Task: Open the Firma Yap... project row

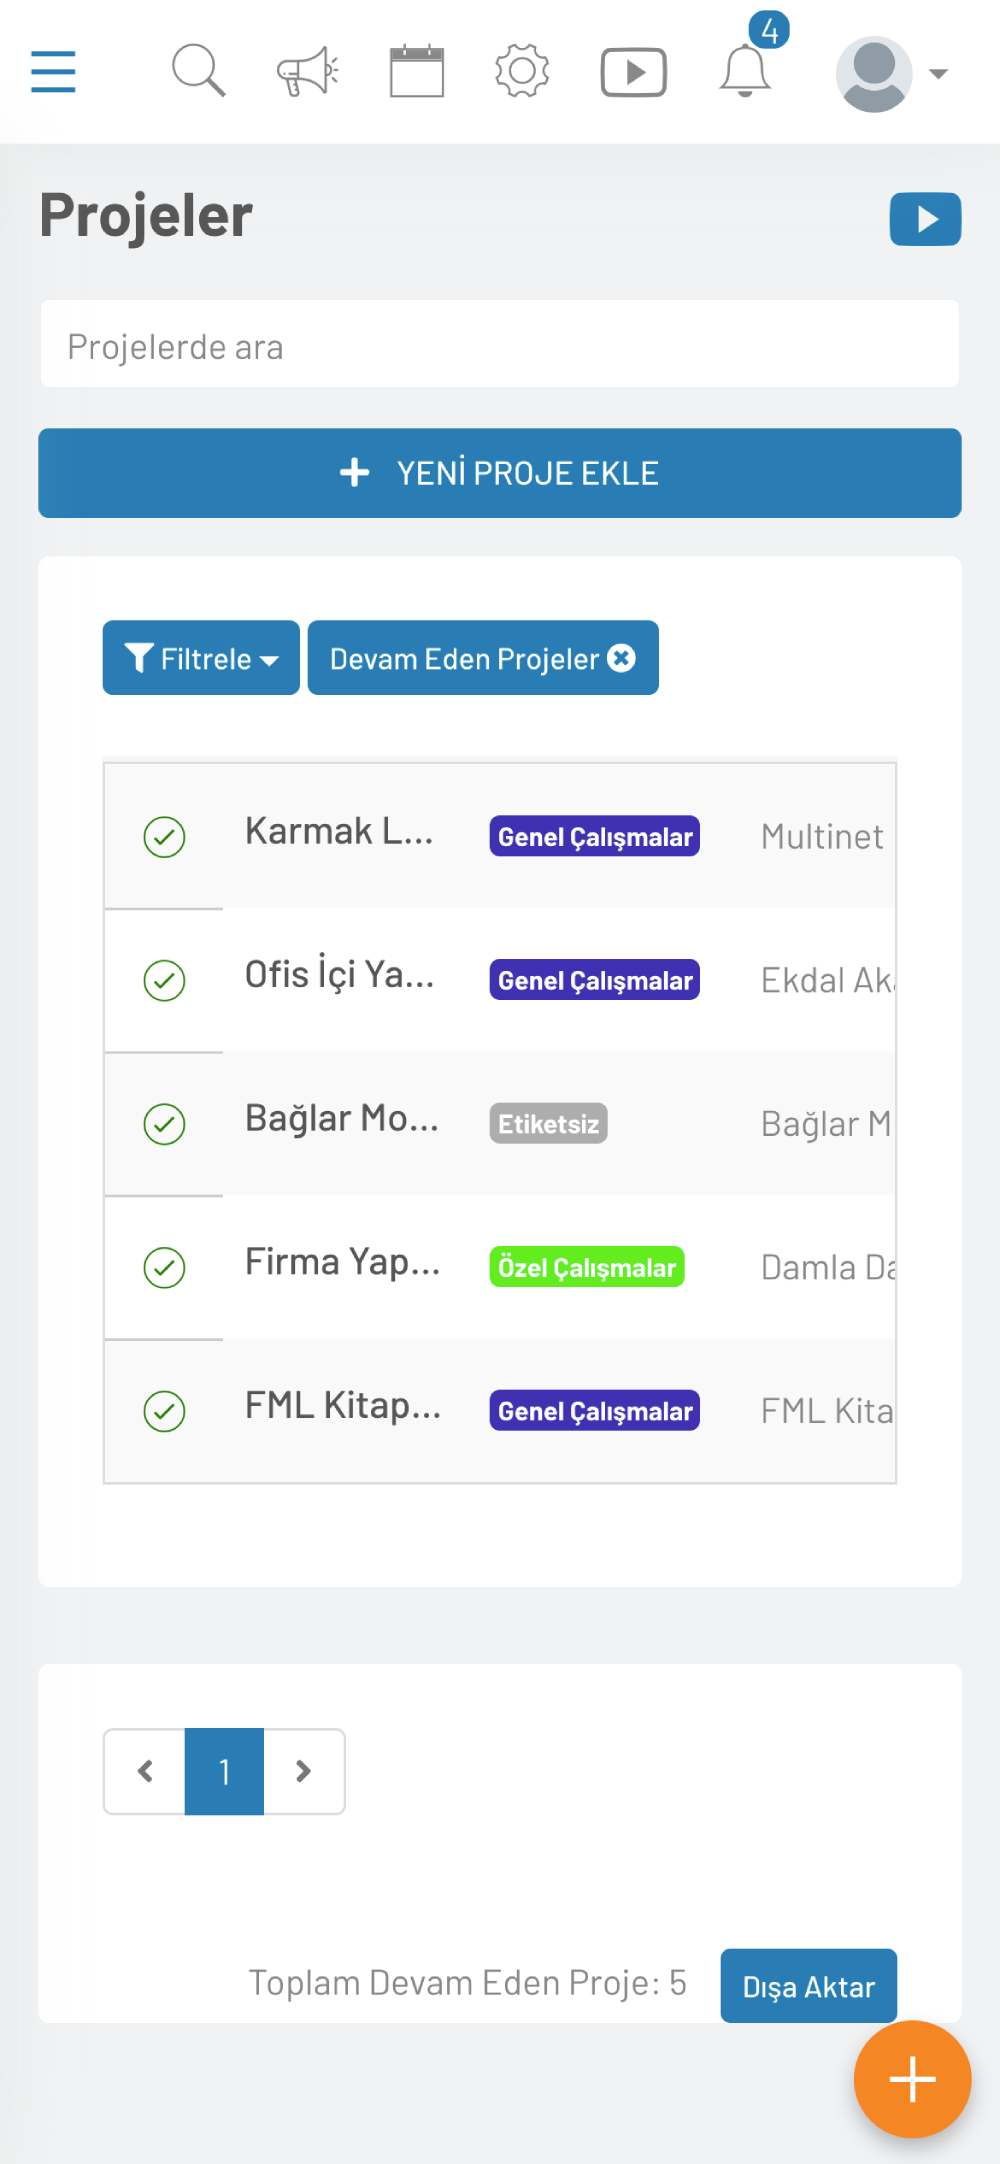Action: tap(500, 1267)
